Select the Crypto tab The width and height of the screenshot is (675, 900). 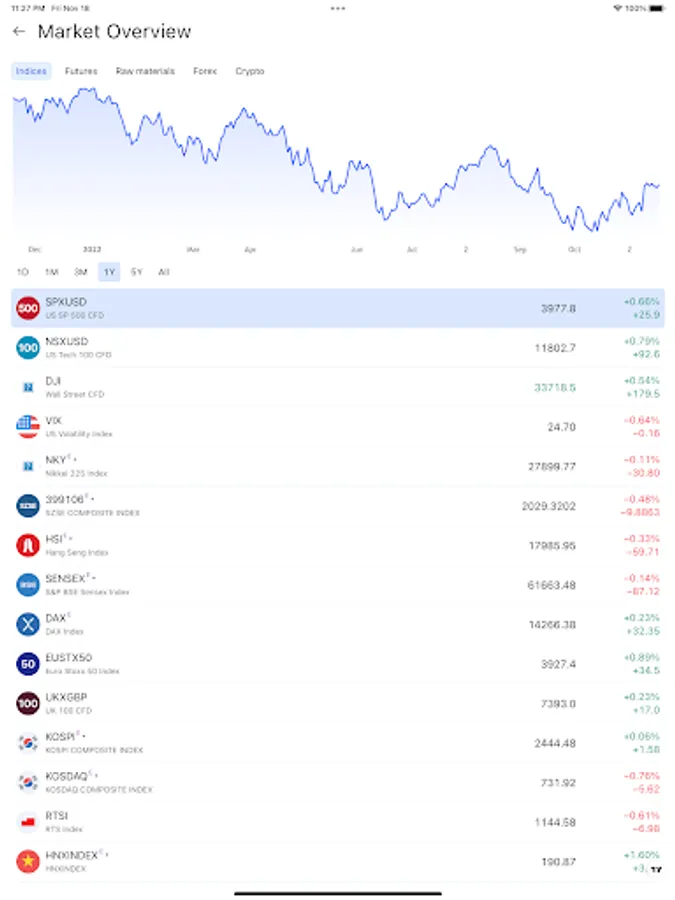(x=250, y=71)
